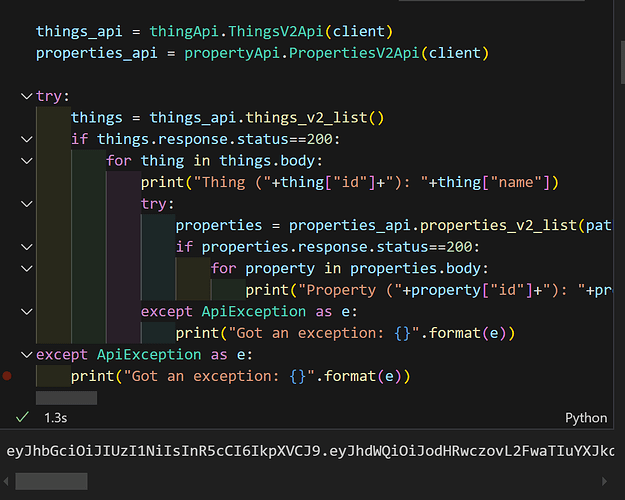This screenshot has width=625, height=500.
Task: Fold the inner 'except ApiException' block
Action: (x=26, y=311)
